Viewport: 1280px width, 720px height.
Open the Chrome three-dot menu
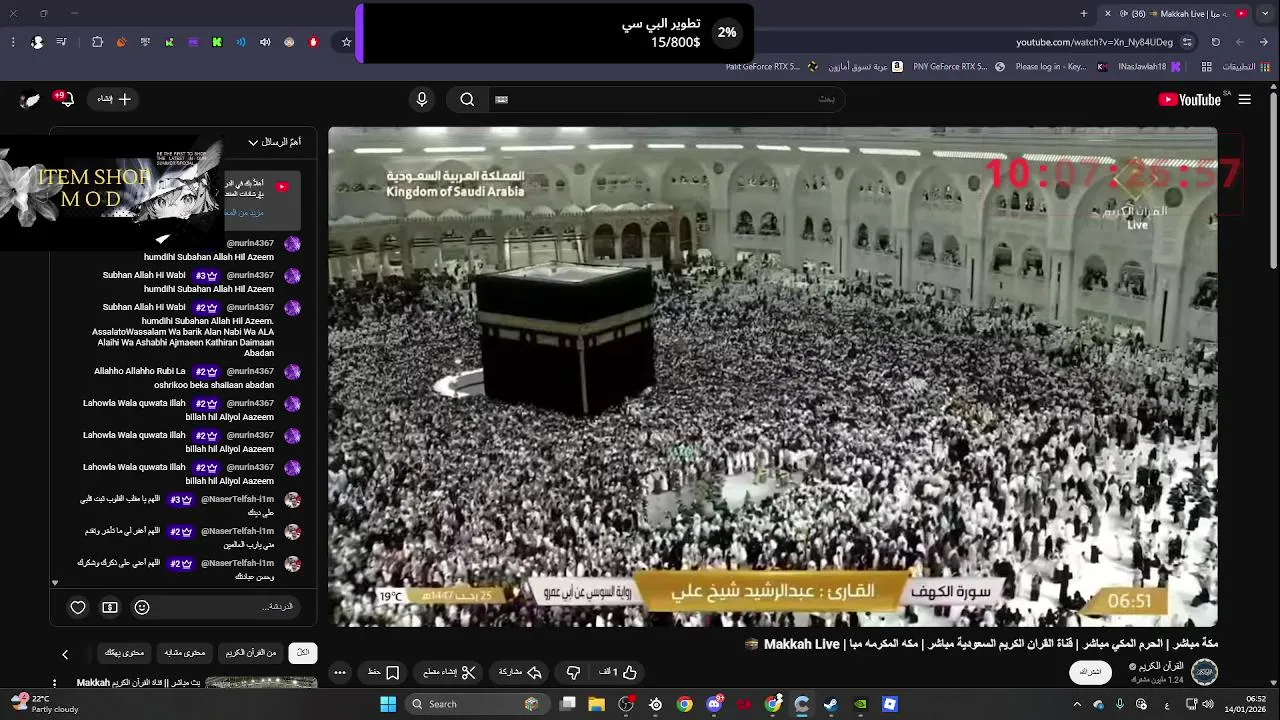point(13,42)
